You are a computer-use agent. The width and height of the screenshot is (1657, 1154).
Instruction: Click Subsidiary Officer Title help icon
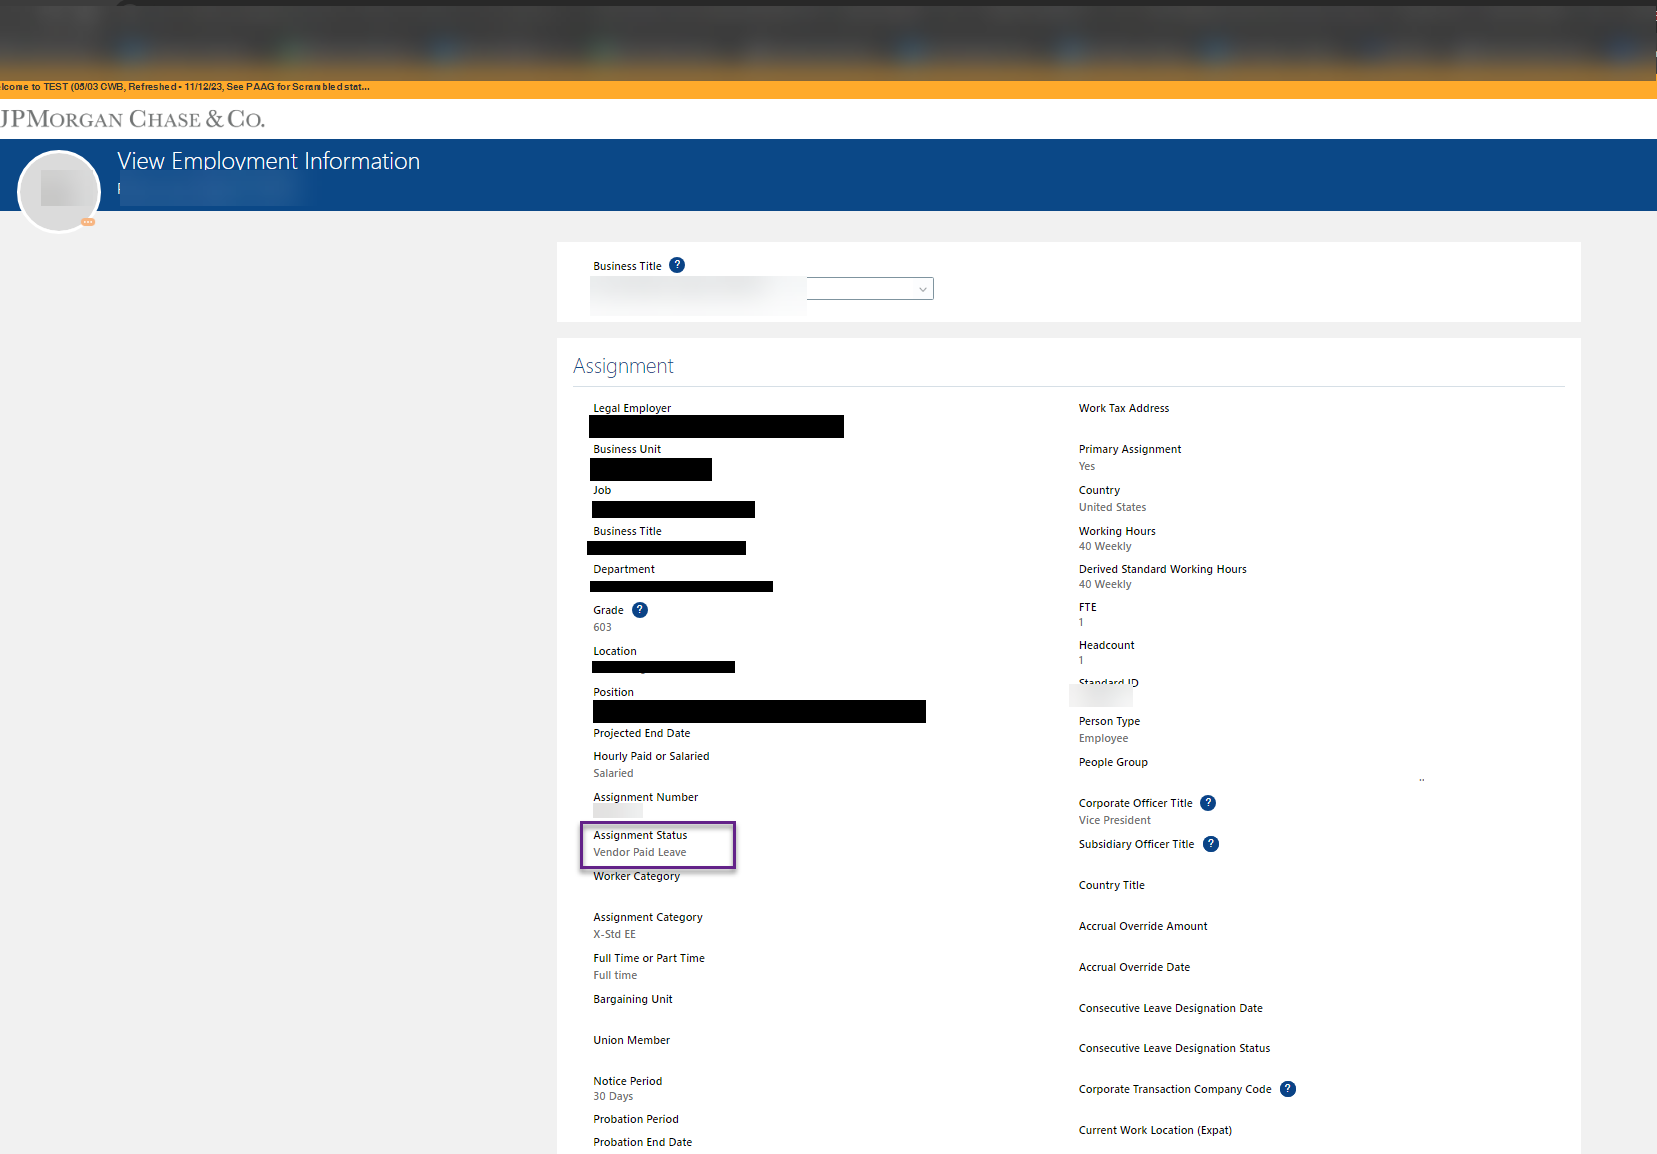(1211, 844)
